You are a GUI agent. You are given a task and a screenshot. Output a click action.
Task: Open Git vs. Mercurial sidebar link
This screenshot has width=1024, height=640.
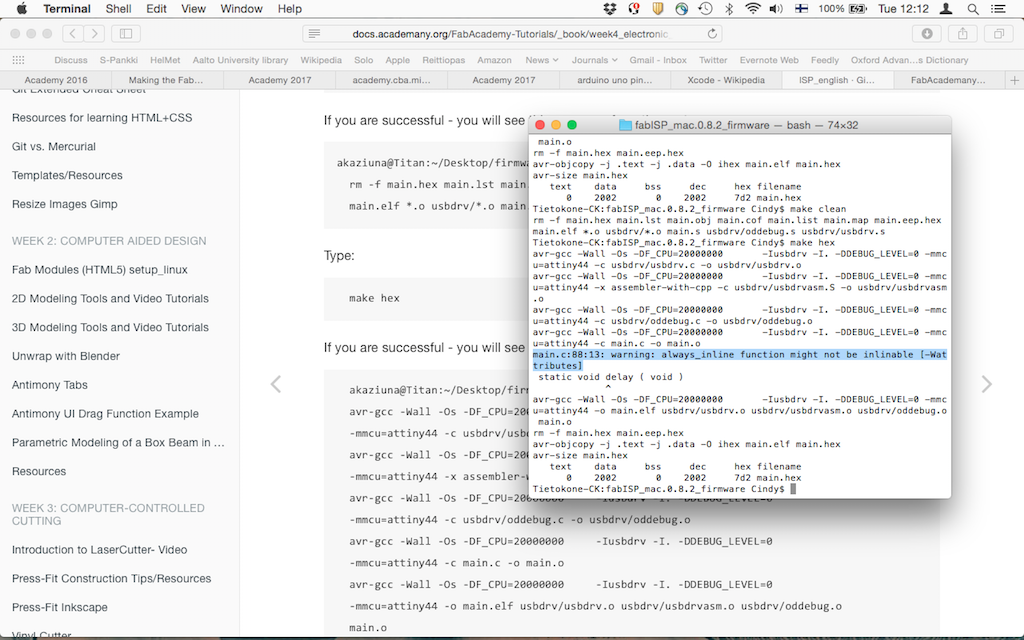(x=54, y=146)
